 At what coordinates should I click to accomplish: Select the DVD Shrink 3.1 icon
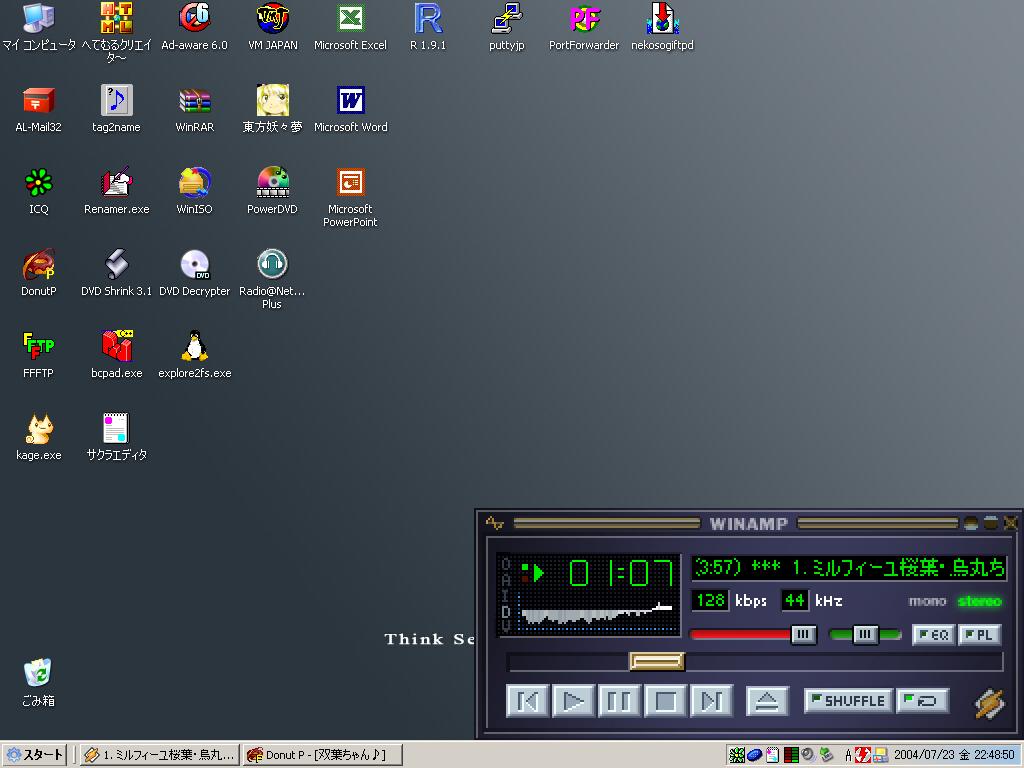tap(116, 273)
